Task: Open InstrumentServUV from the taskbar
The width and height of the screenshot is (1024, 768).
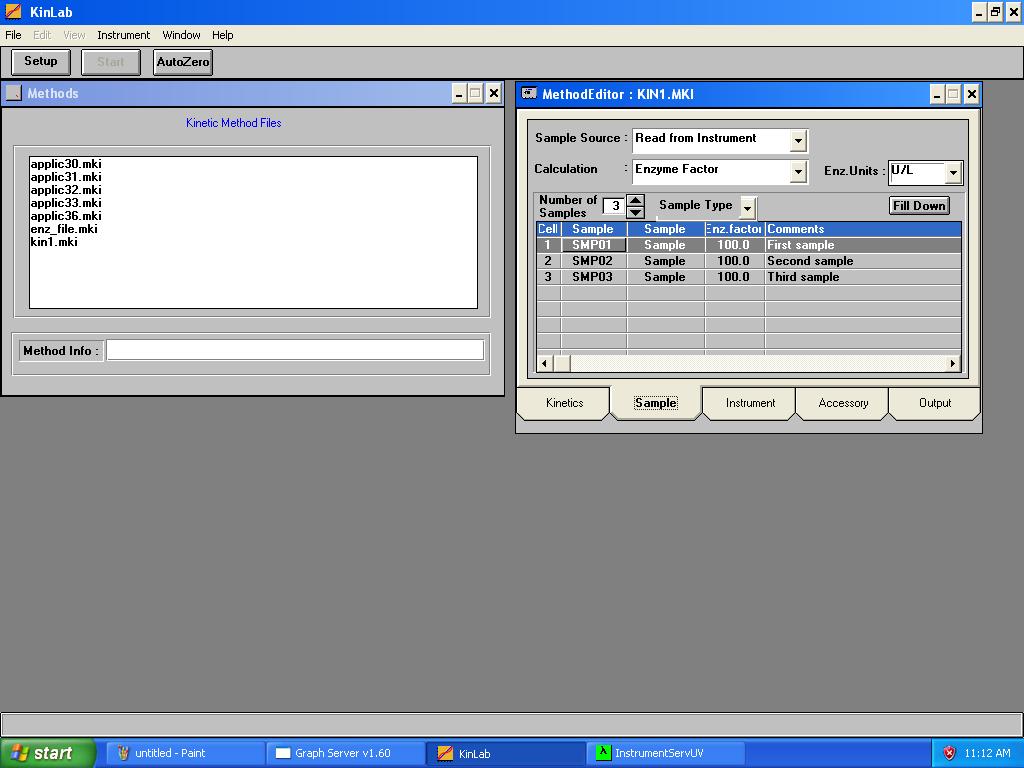Action: pyautogui.click(x=664, y=753)
